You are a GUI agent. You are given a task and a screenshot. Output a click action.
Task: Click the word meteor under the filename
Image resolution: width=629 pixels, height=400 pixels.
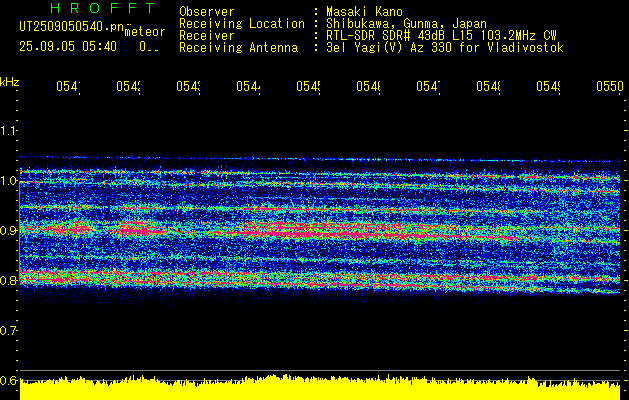(145, 32)
